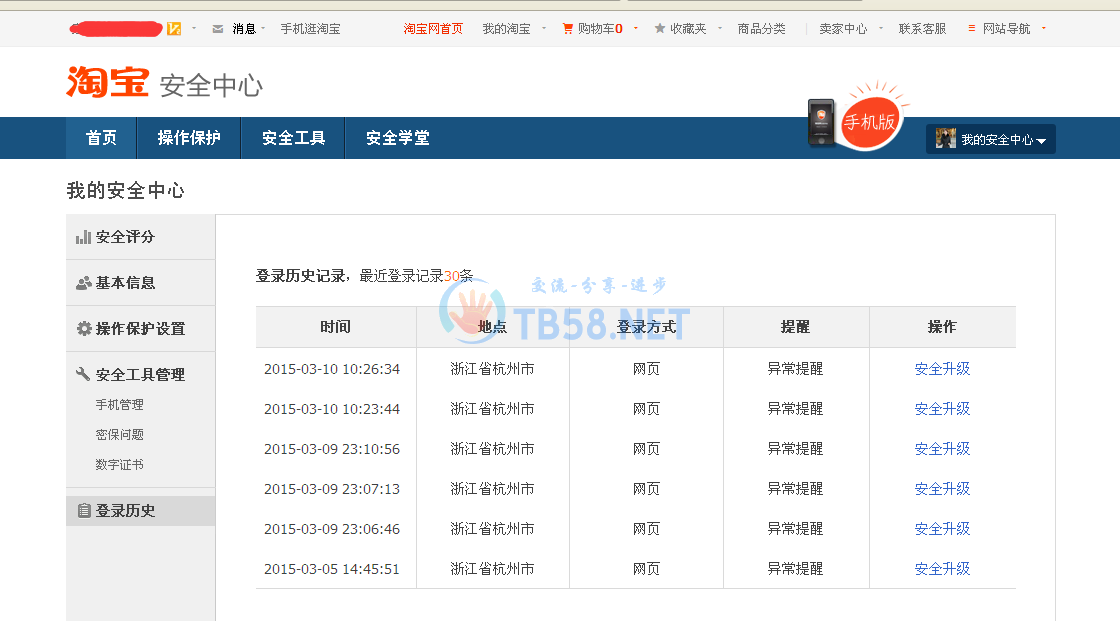Click 手机管理 in the sidebar submenu
The height and width of the screenshot is (621, 1120).
pos(121,404)
